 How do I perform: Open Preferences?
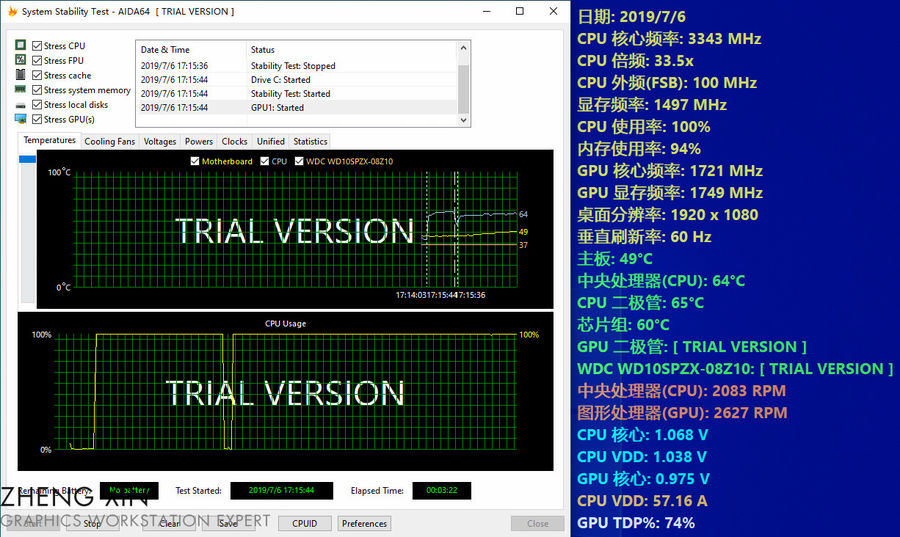364,523
